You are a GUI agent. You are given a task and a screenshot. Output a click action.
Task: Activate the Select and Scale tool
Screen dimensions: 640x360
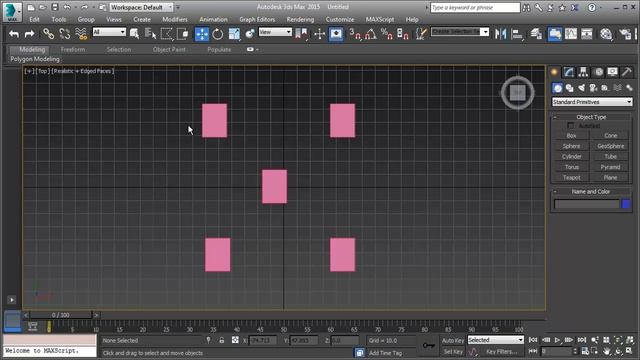234,34
